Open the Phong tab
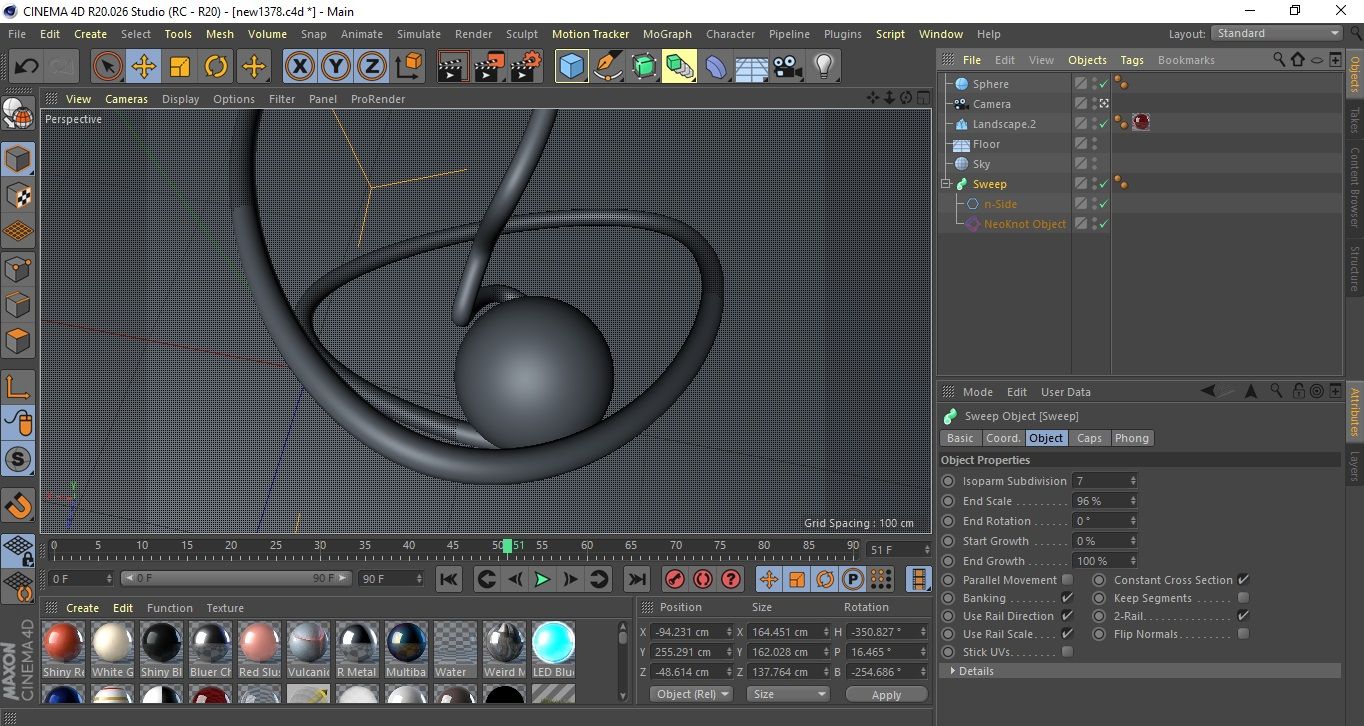The image size is (1364, 726). click(x=1132, y=438)
